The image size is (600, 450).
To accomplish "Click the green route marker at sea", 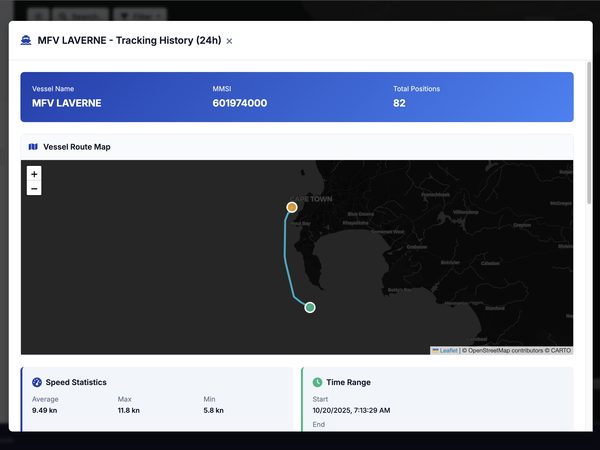I will click(x=310, y=307).
